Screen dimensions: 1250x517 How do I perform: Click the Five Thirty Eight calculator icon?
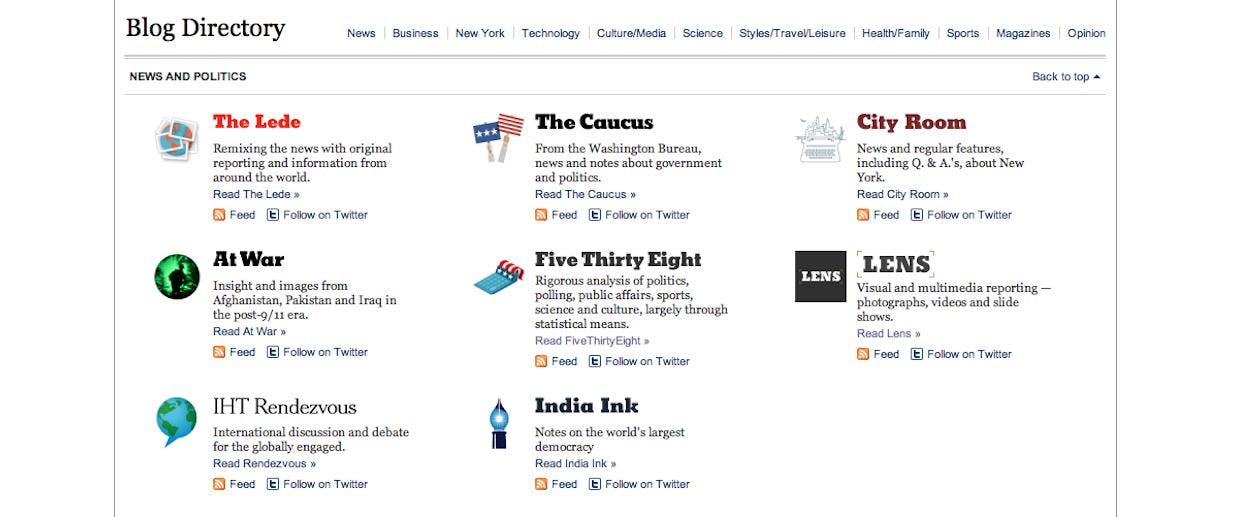498,276
